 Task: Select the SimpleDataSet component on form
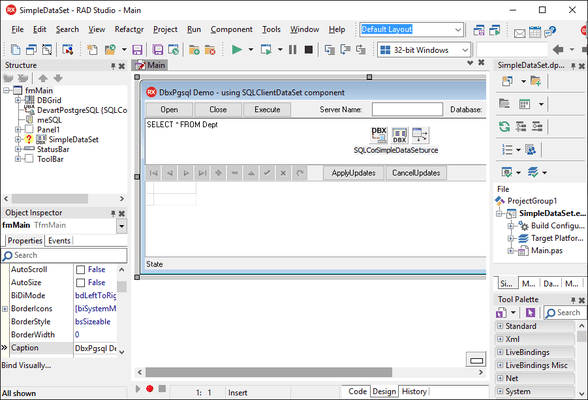399,135
